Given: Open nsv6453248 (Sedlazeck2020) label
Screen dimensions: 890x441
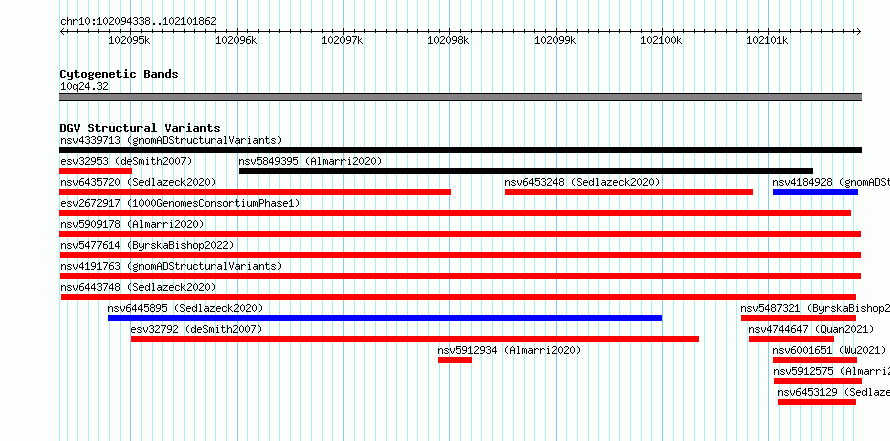Looking at the screenshot, I should [582, 182].
